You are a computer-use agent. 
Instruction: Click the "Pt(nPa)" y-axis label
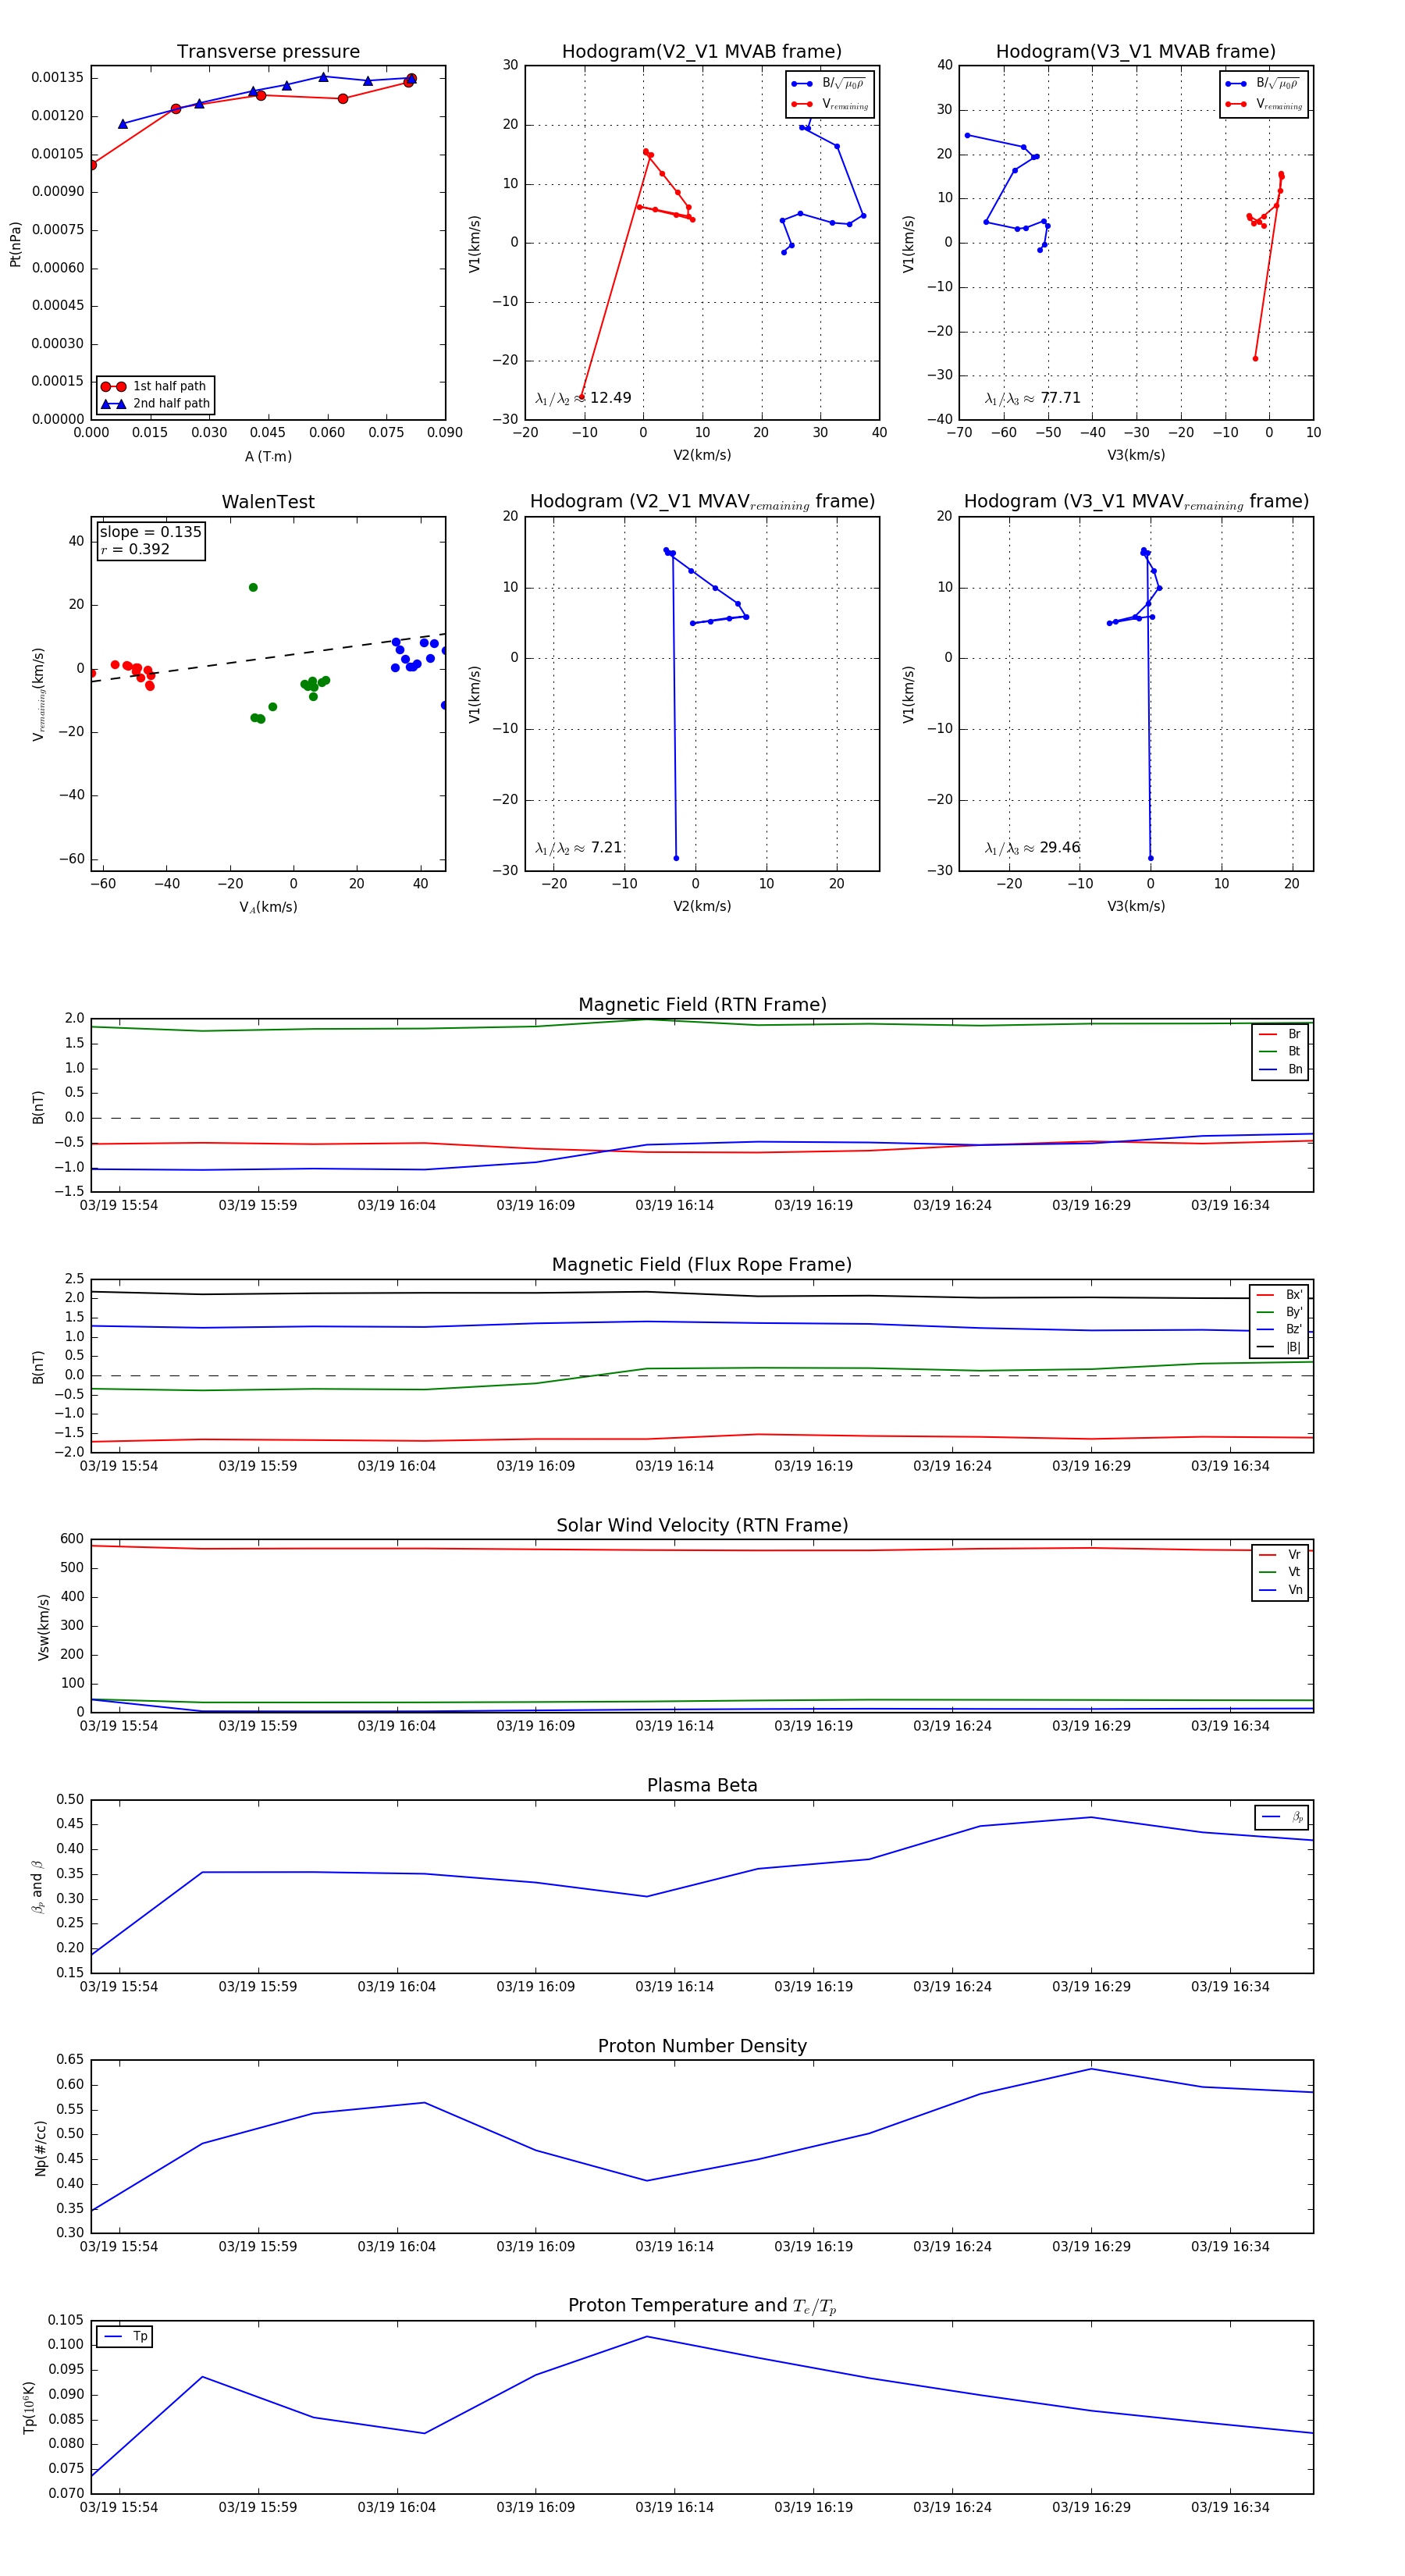point(15,243)
